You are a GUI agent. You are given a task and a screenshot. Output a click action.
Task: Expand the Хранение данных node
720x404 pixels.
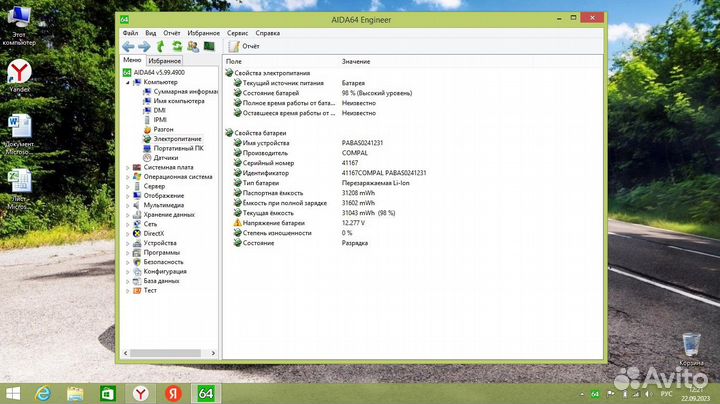coord(128,215)
